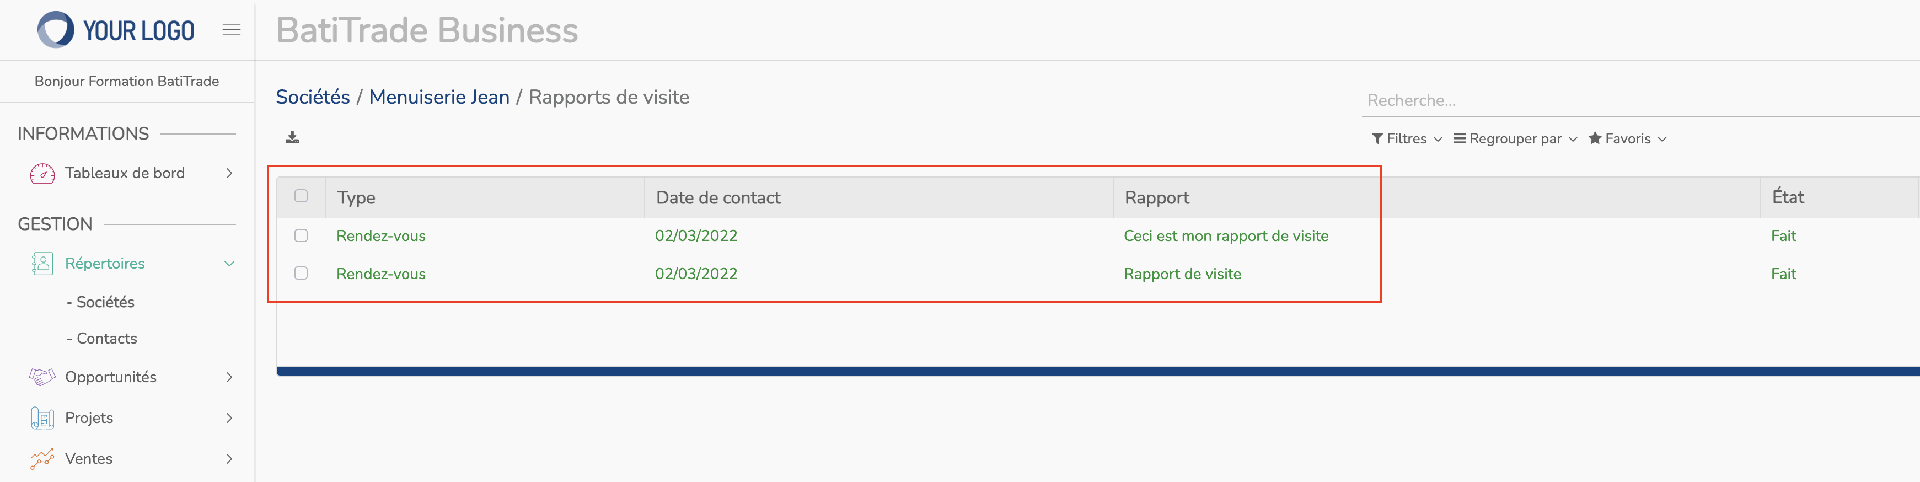Click the Tableaux de bord gauge icon
The image size is (1920, 482).
point(42,174)
